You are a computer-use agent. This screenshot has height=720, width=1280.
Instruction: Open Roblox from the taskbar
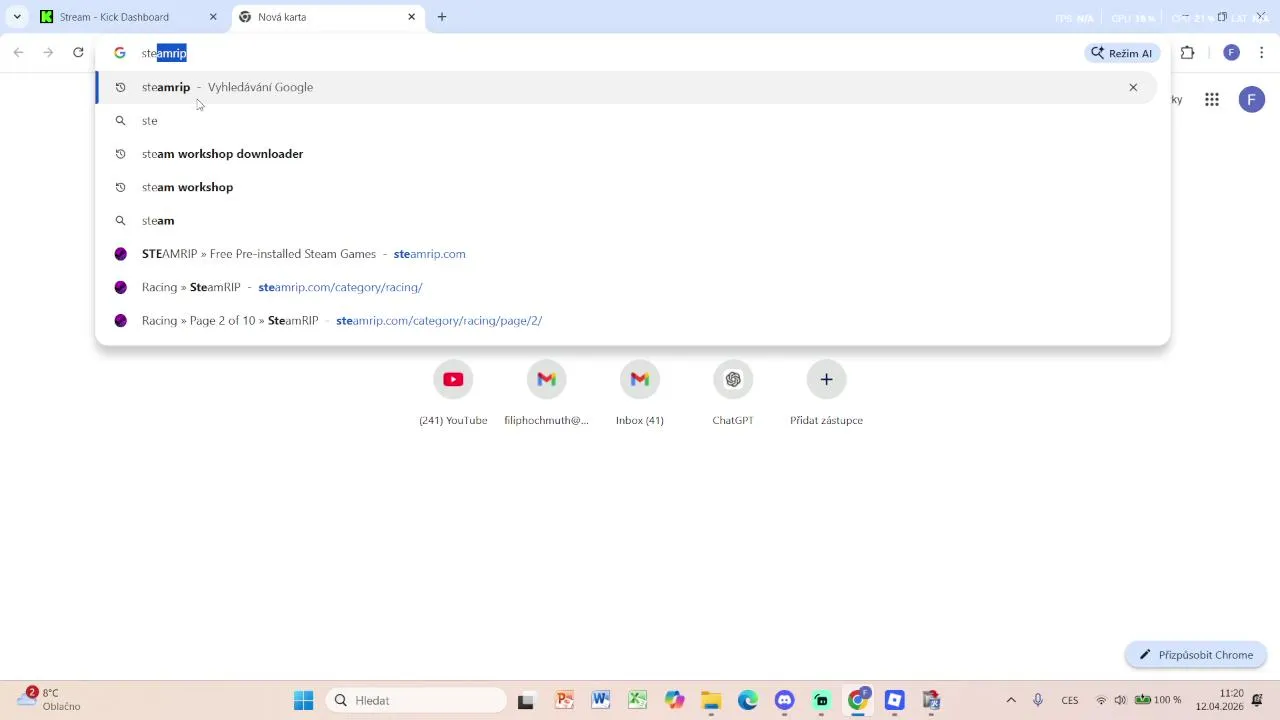(x=895, y=700)
